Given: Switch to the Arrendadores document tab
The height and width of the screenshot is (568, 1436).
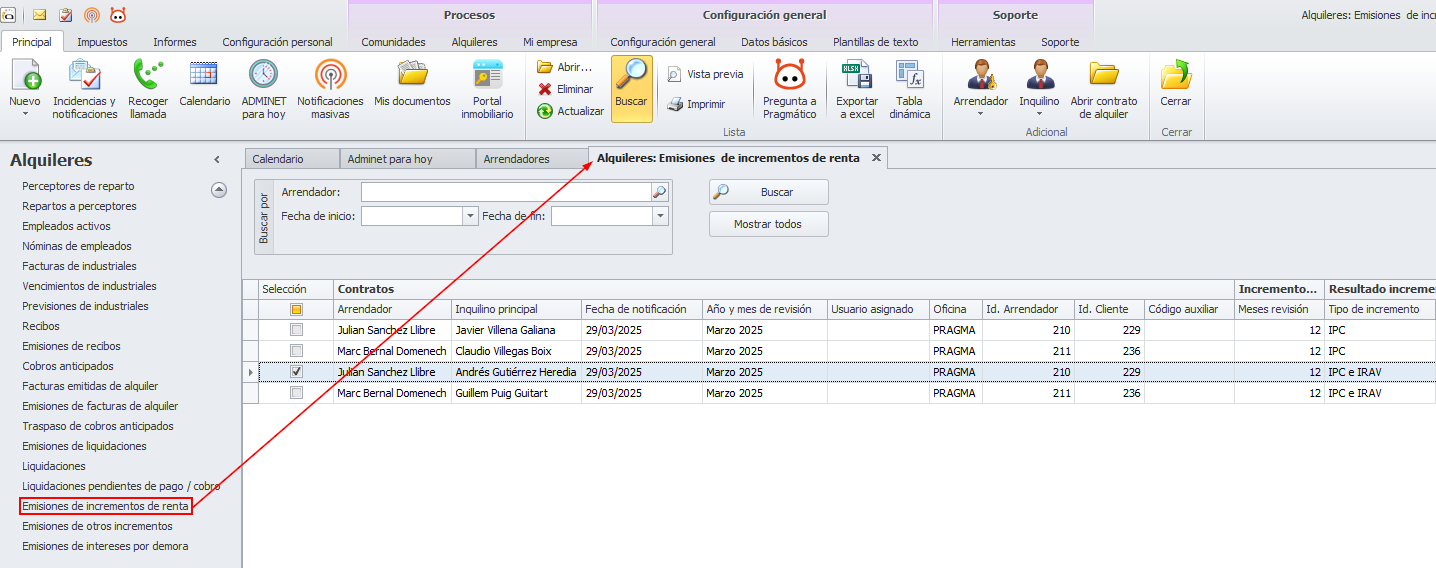Looking at the screenshot, I should pyautogui.click(x=516, y=159).
